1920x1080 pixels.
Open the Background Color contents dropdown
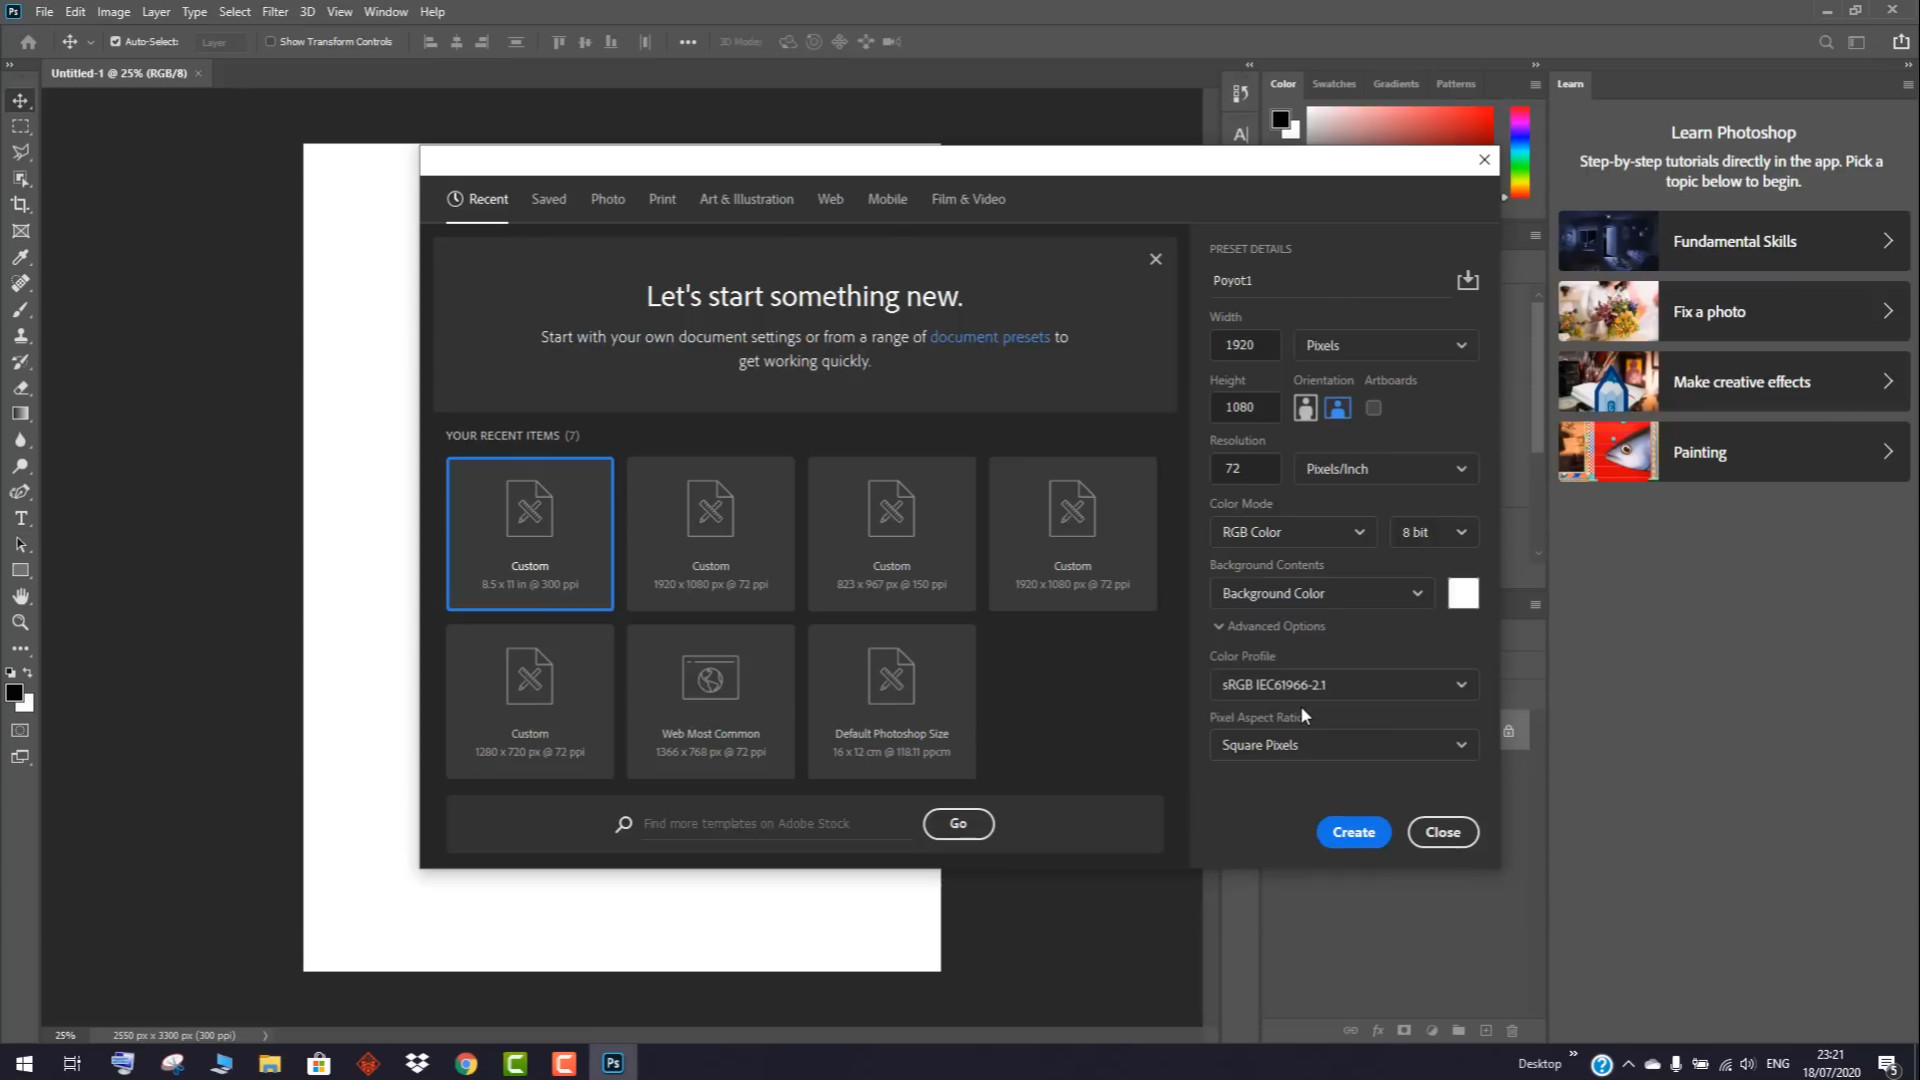[x=1321, y=594]
